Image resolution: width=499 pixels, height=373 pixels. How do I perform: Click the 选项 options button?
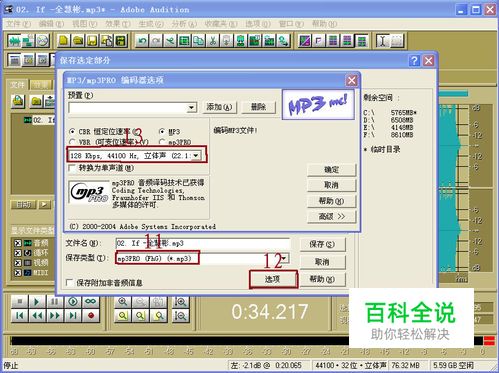273,279
